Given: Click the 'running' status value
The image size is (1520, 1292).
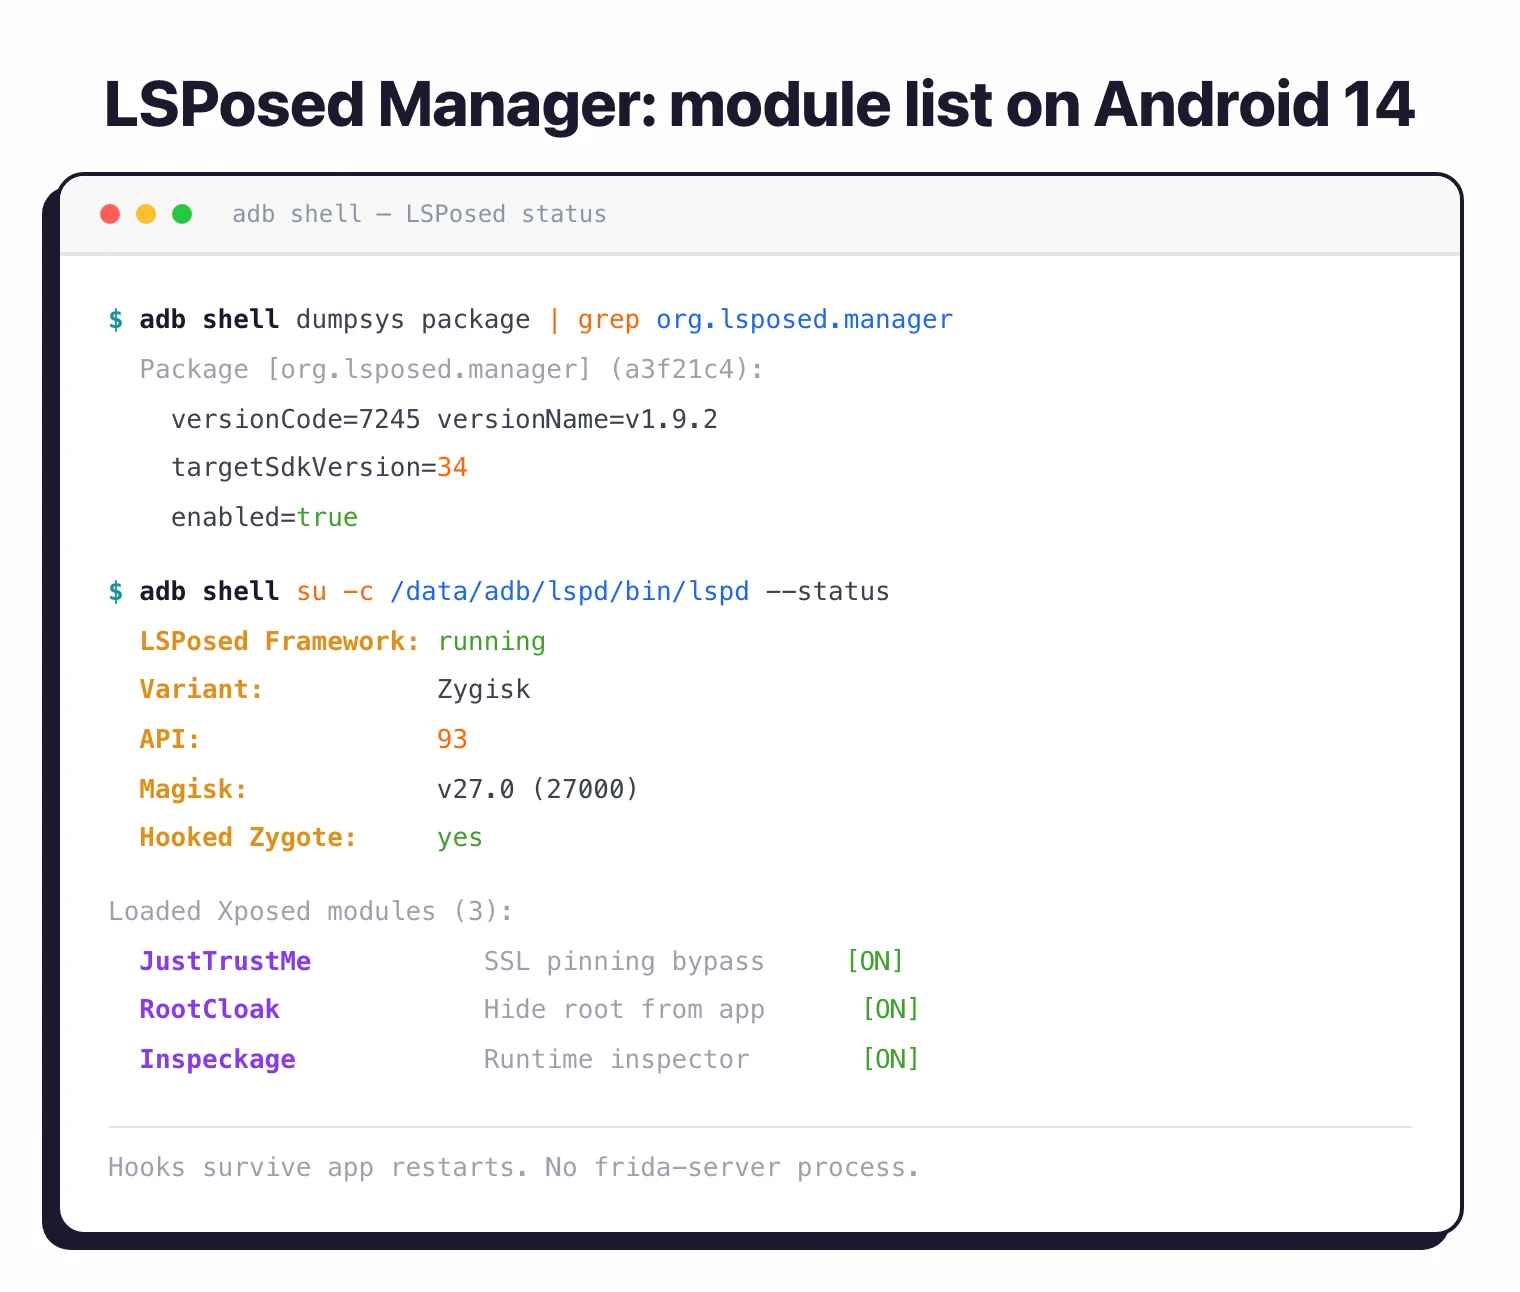Looking at the screenshot, I should 491,642.
